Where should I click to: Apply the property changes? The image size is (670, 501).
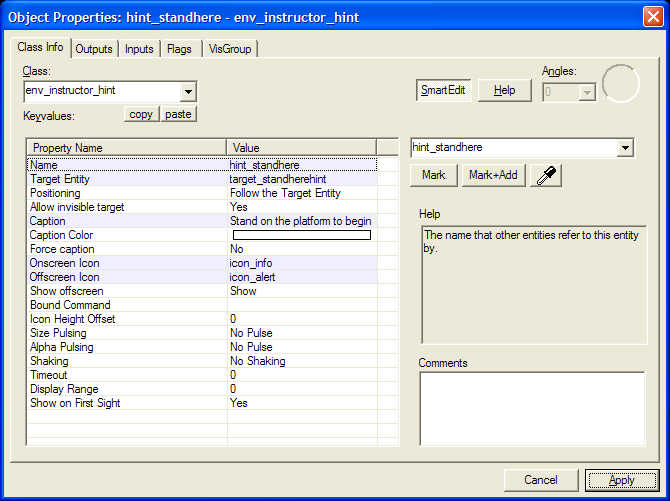[x=622, y=480]
